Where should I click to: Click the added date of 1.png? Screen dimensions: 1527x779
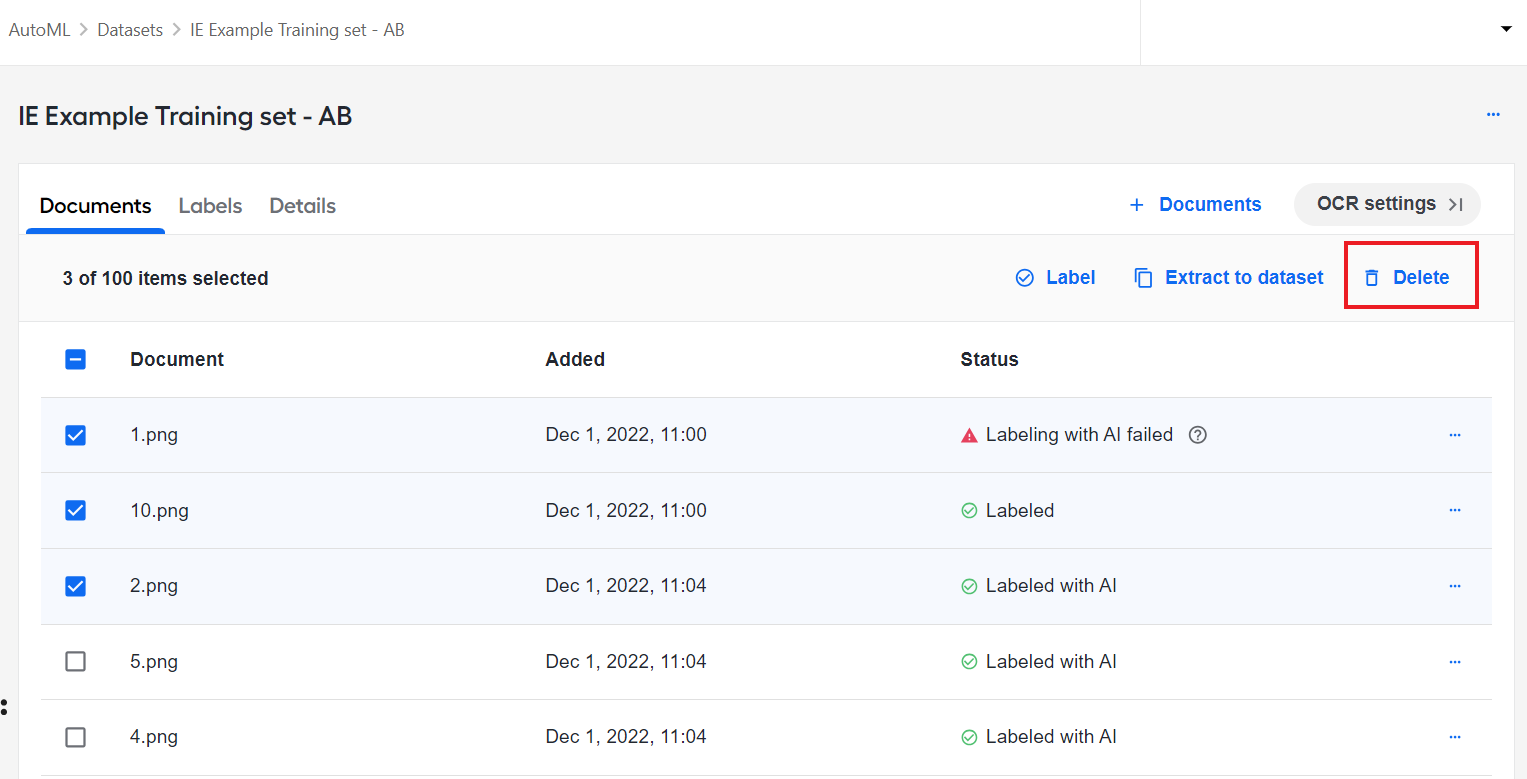coord(626,435)
